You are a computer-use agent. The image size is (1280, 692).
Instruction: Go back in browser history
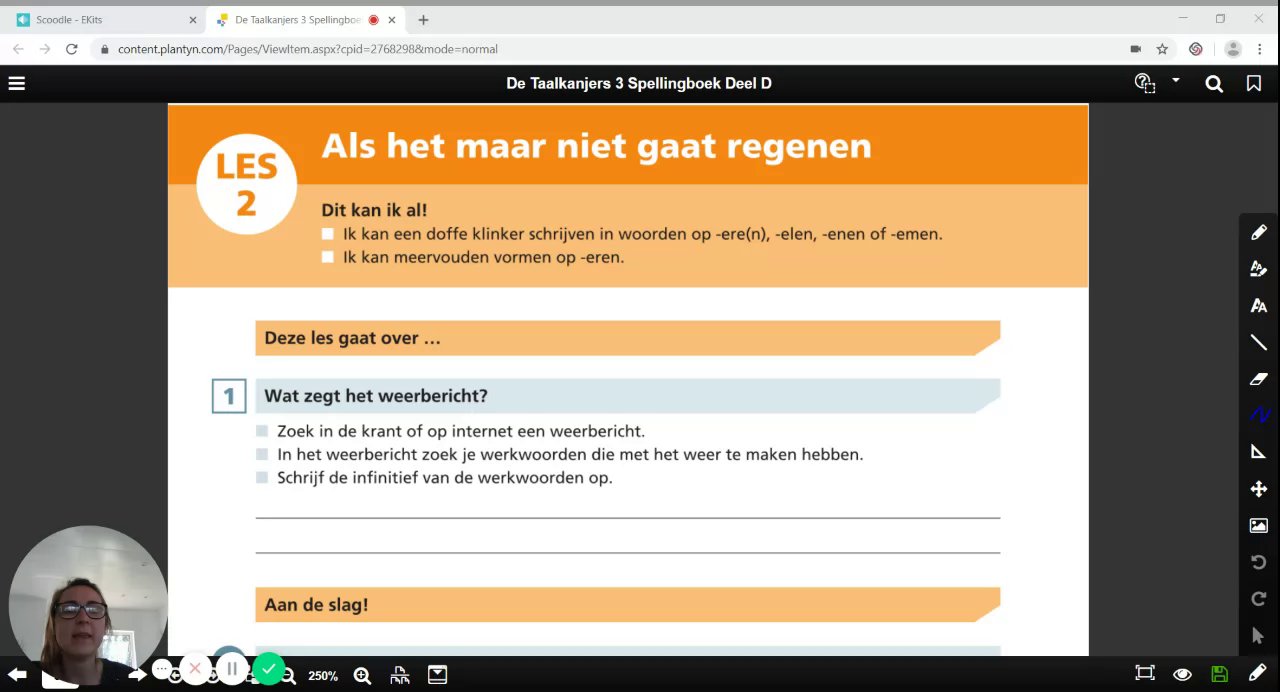click(x=18, y=49)
